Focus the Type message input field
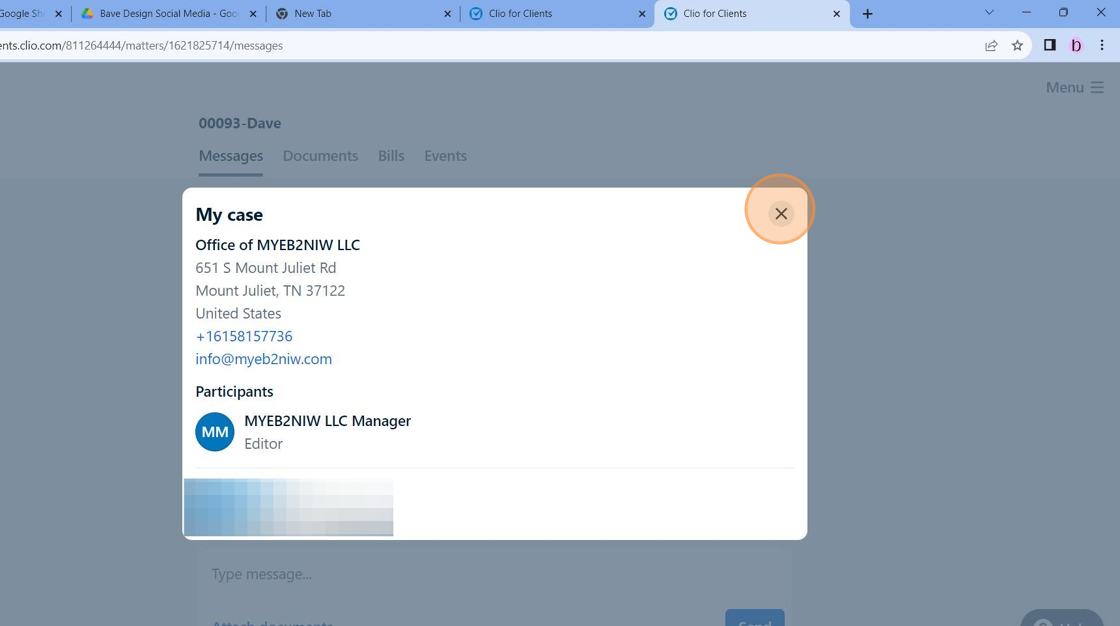1120x626 pixels. pyautogui.click(x=494, y=574)
